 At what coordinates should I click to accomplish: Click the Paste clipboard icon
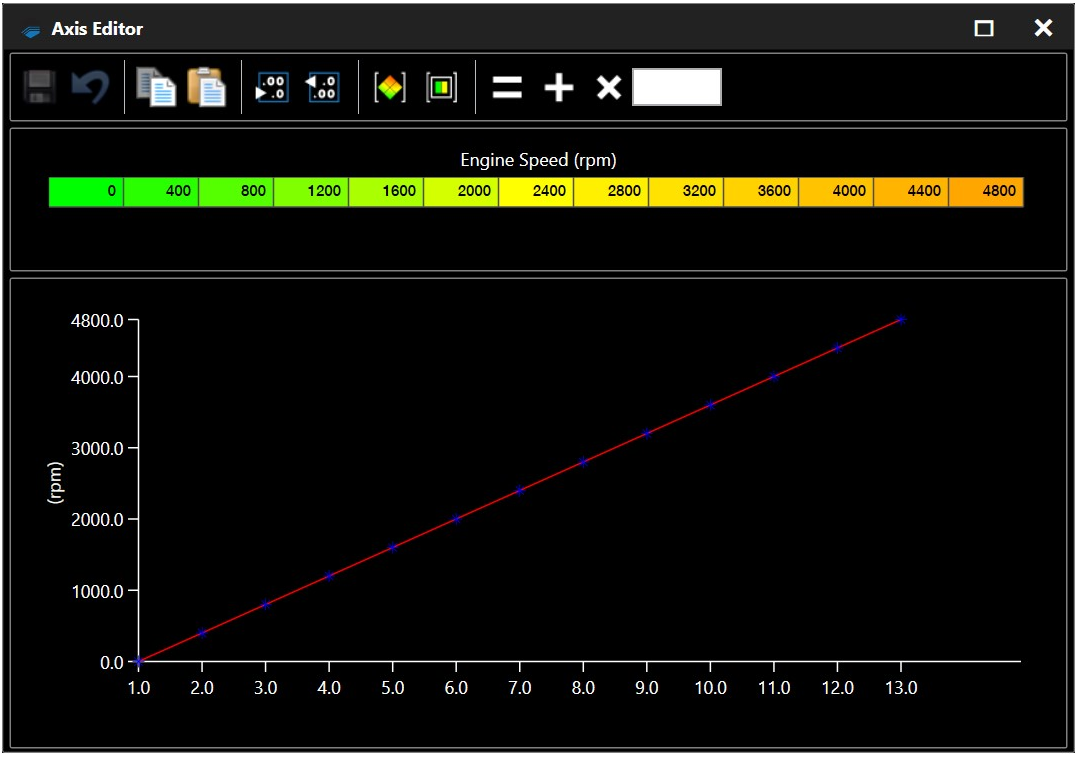[206, 88]
